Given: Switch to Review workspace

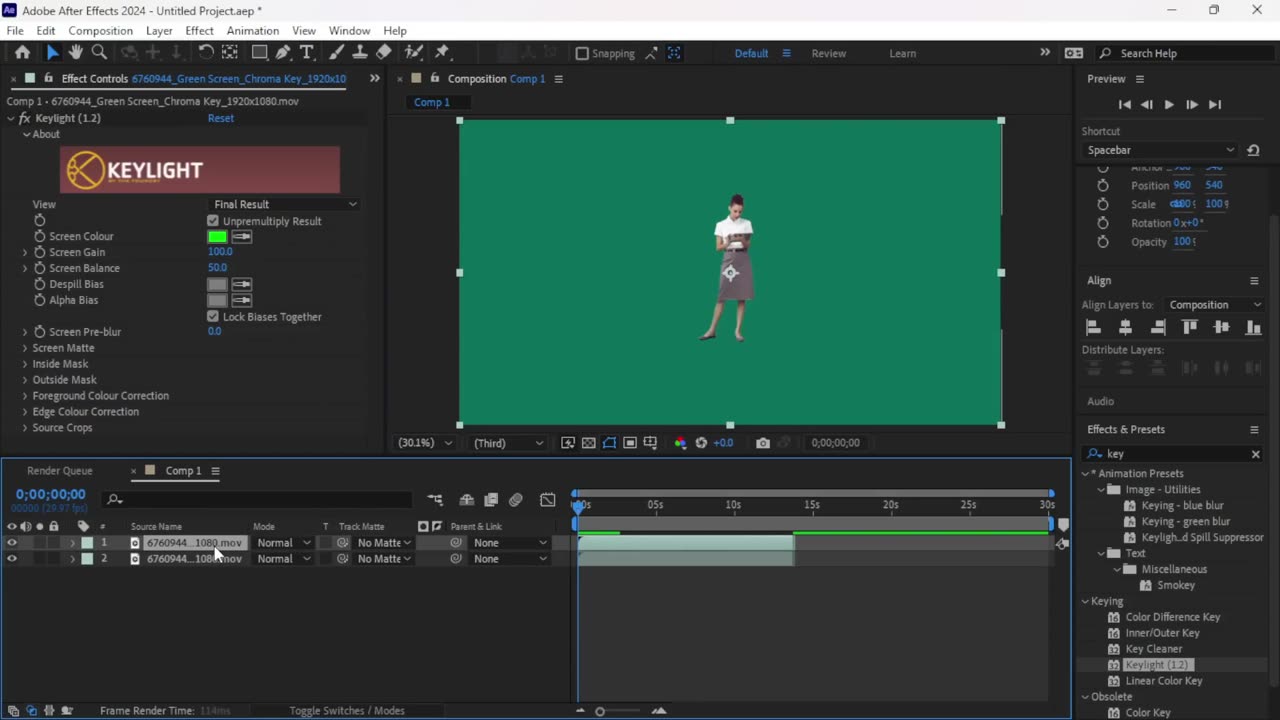Looking at the screenshot, I should point(828,54).
